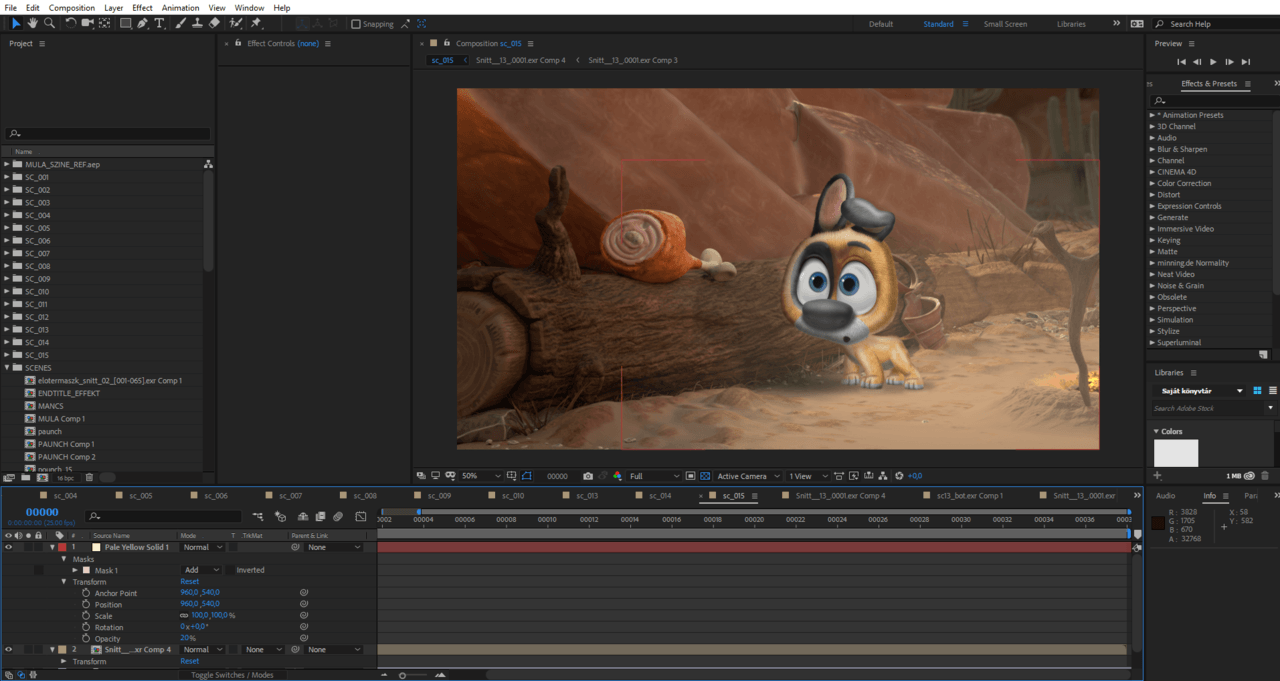Viewport: 1280px width, 681px height.
Task: Click the Opacity value 20%
Action: [x=187, y=638]
